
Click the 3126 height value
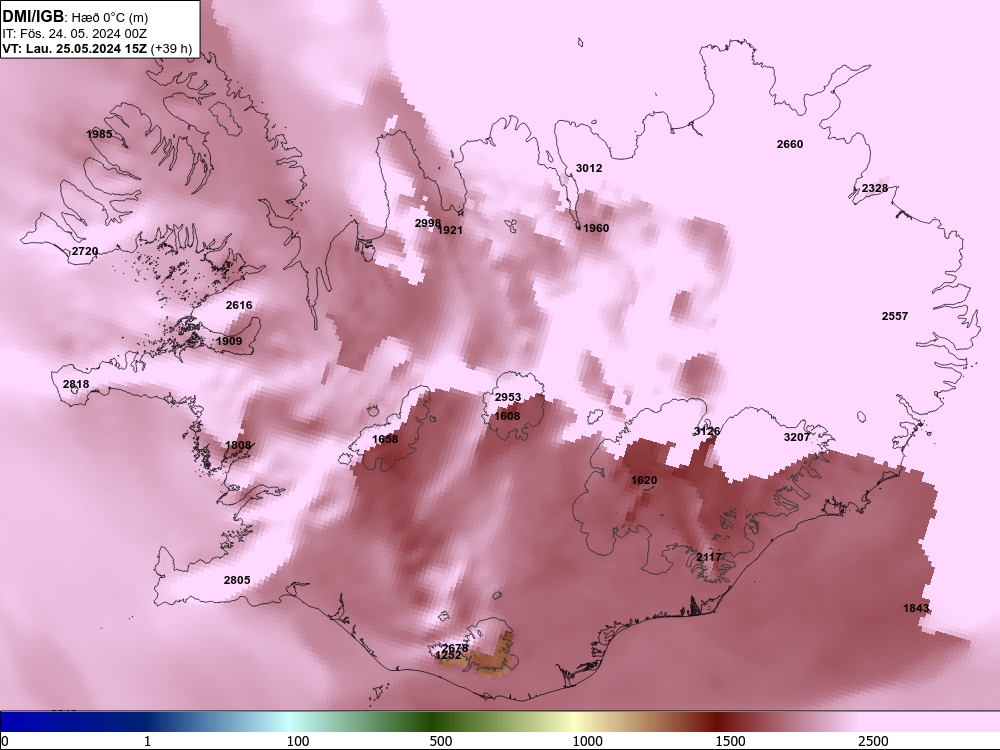tap(707, 431)
